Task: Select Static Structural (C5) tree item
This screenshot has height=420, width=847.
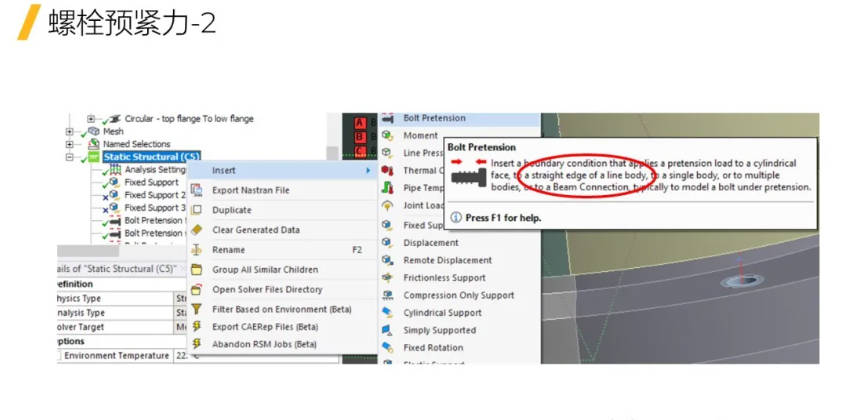Action: [x=152, y=157]
